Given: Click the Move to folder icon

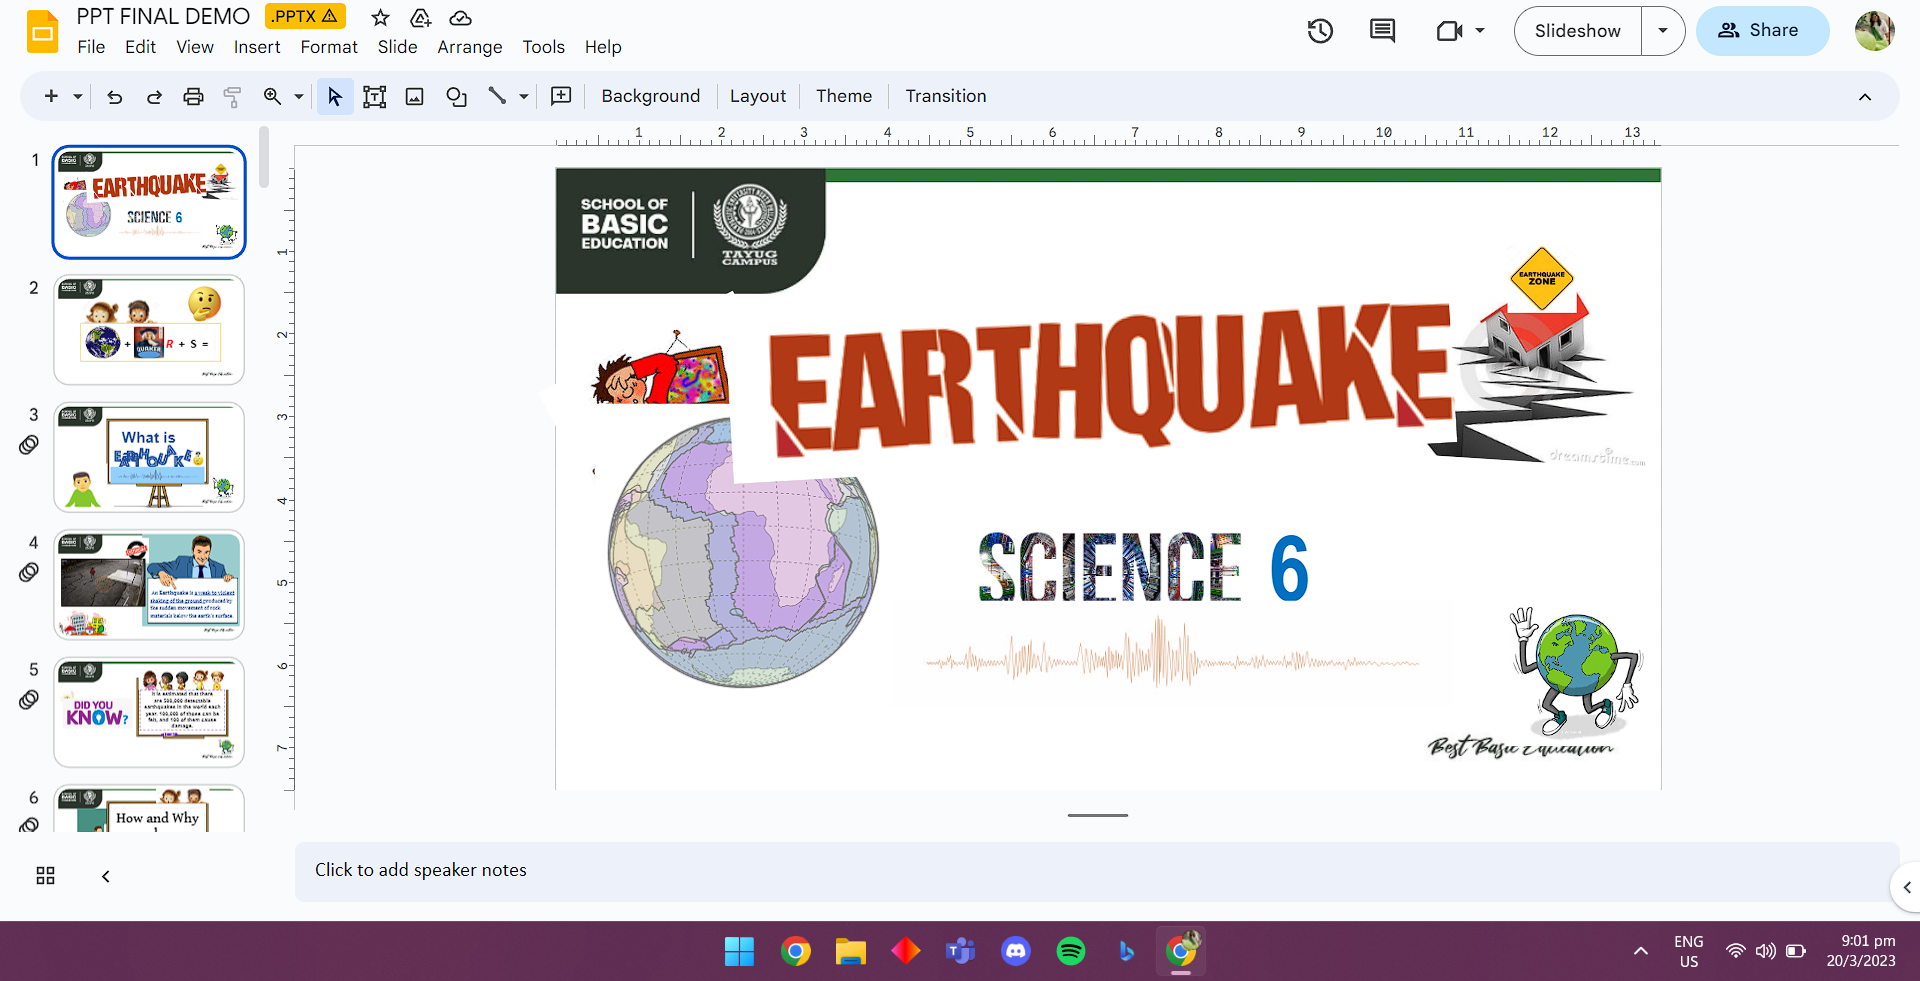Looking at the screenshot, I should (x=420, y=17).
